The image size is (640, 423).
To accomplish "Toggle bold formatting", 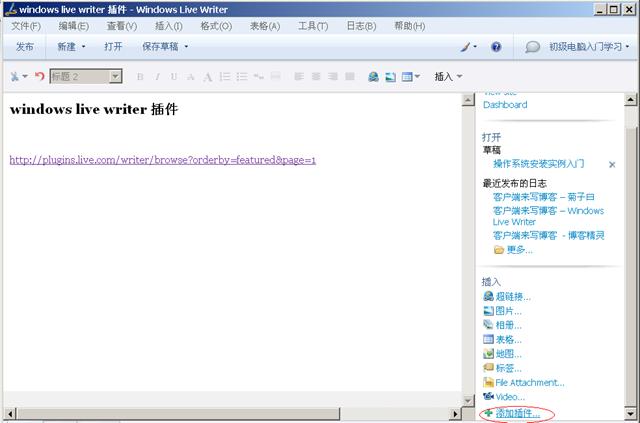I will [140, 77].
